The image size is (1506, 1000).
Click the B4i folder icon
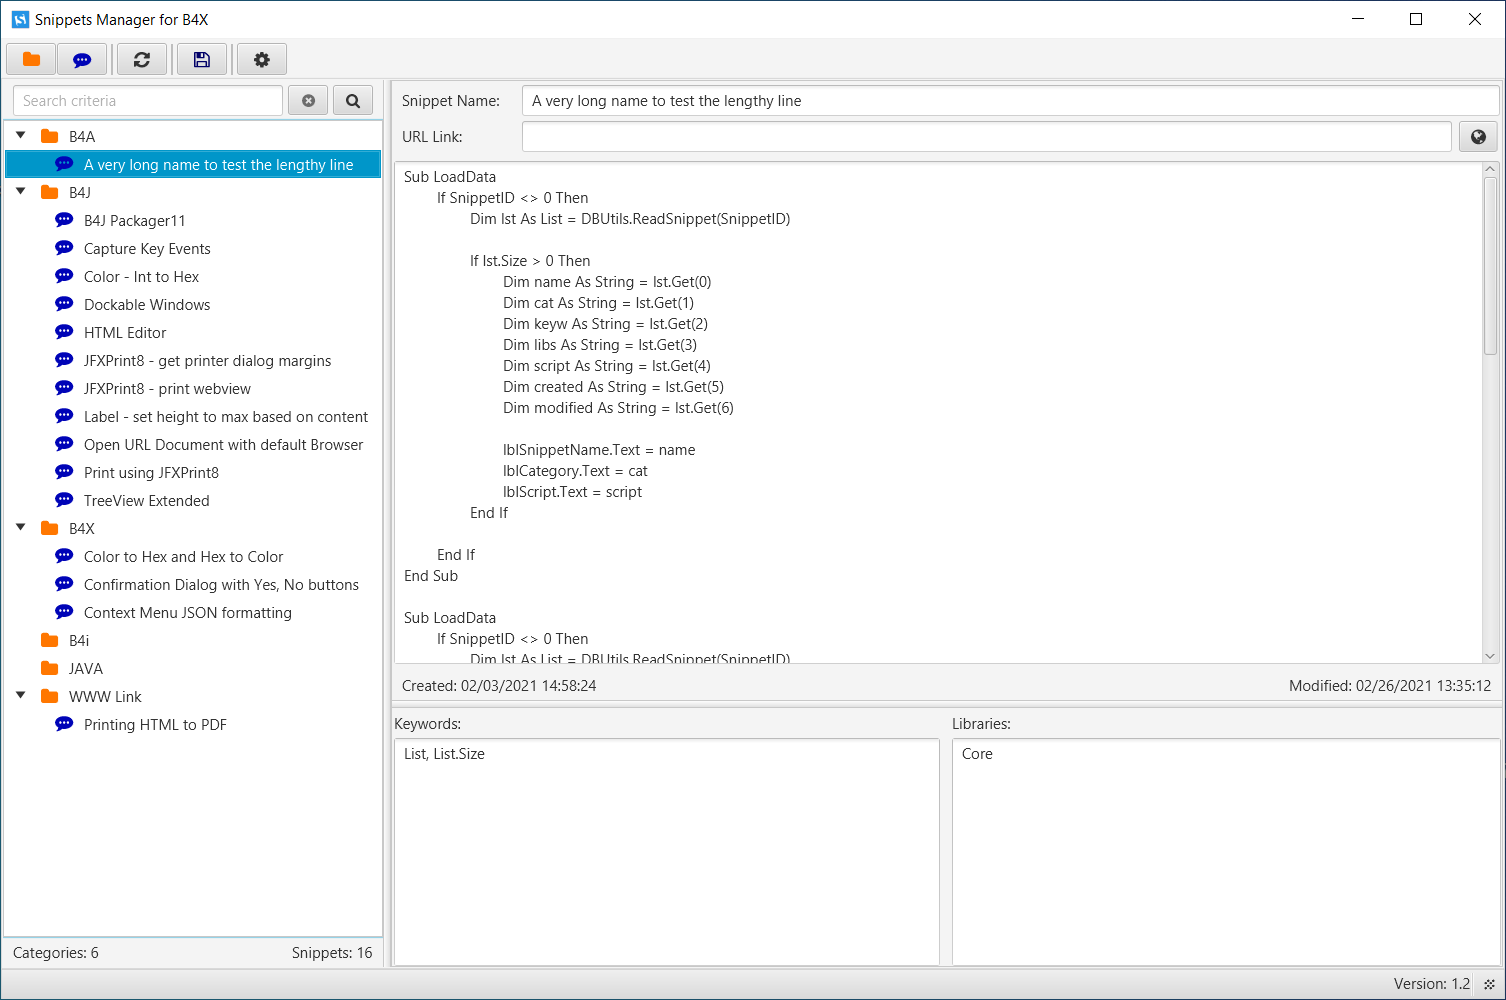tap(49, 640)
